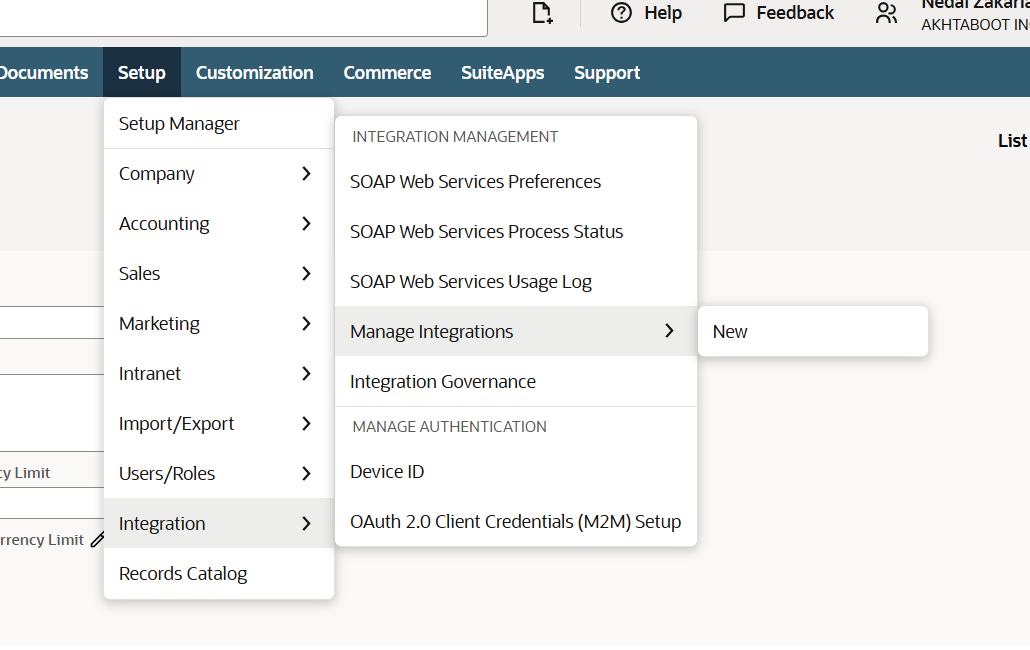
Task: Expand the Company submenu arrow
Action: click(306, 173)
